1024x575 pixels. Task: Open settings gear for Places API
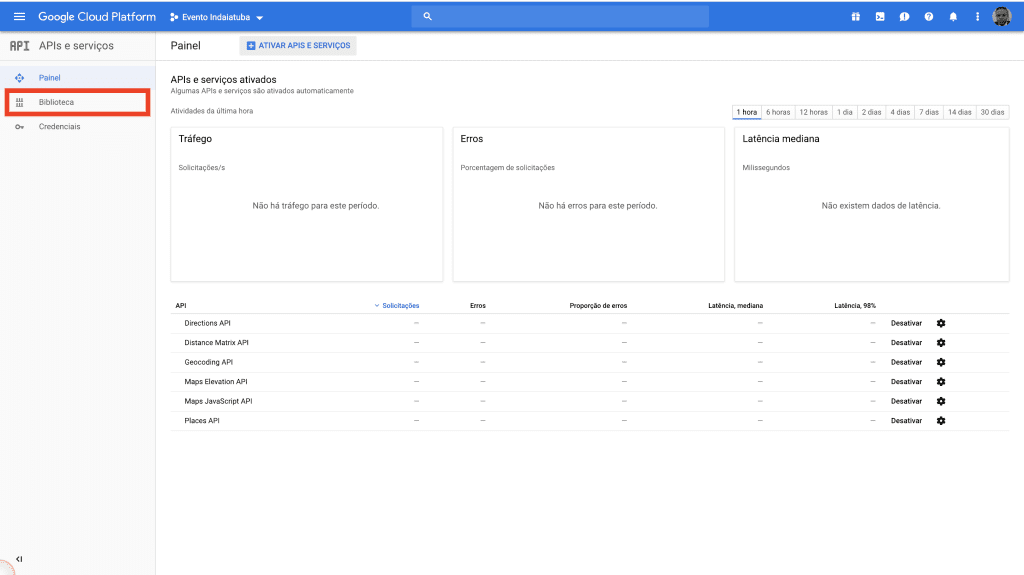941,421
